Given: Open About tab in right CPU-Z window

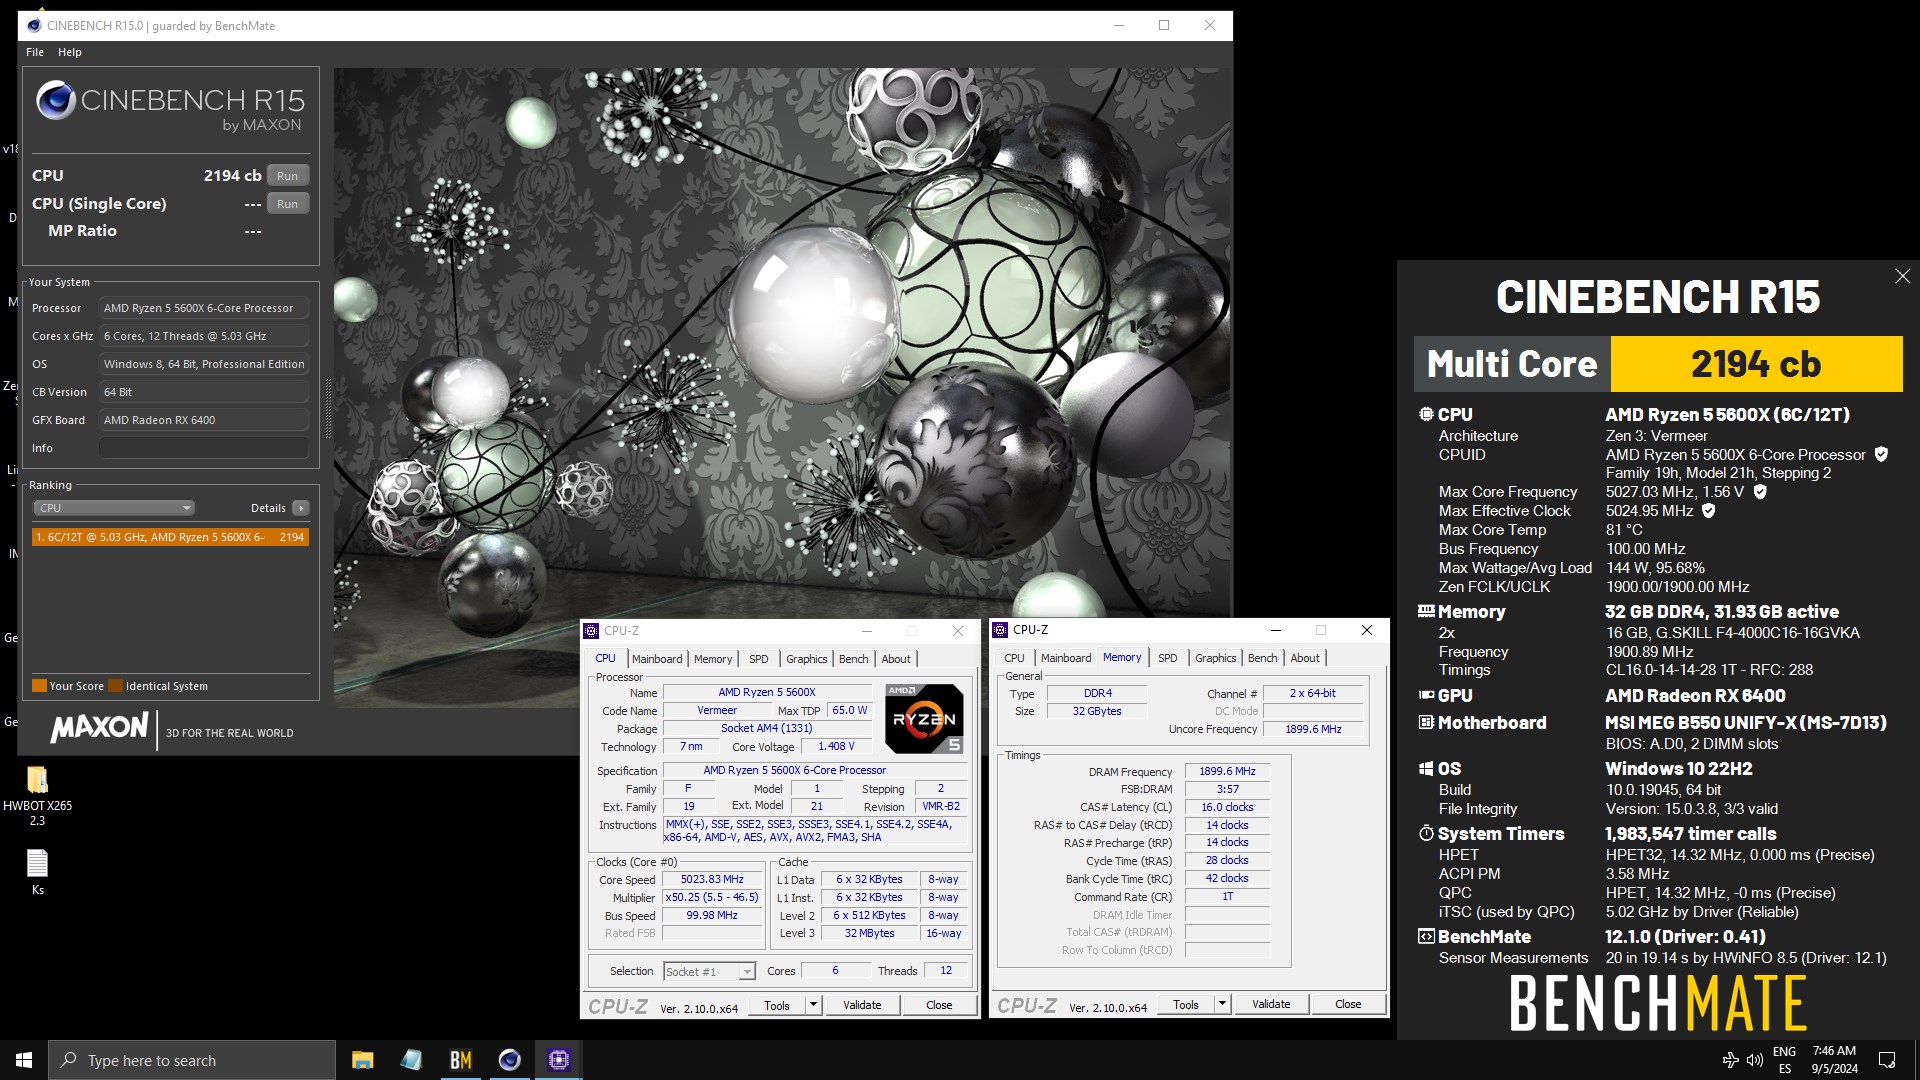Looking at the screenshot, I should click(x=1305, y=658).
